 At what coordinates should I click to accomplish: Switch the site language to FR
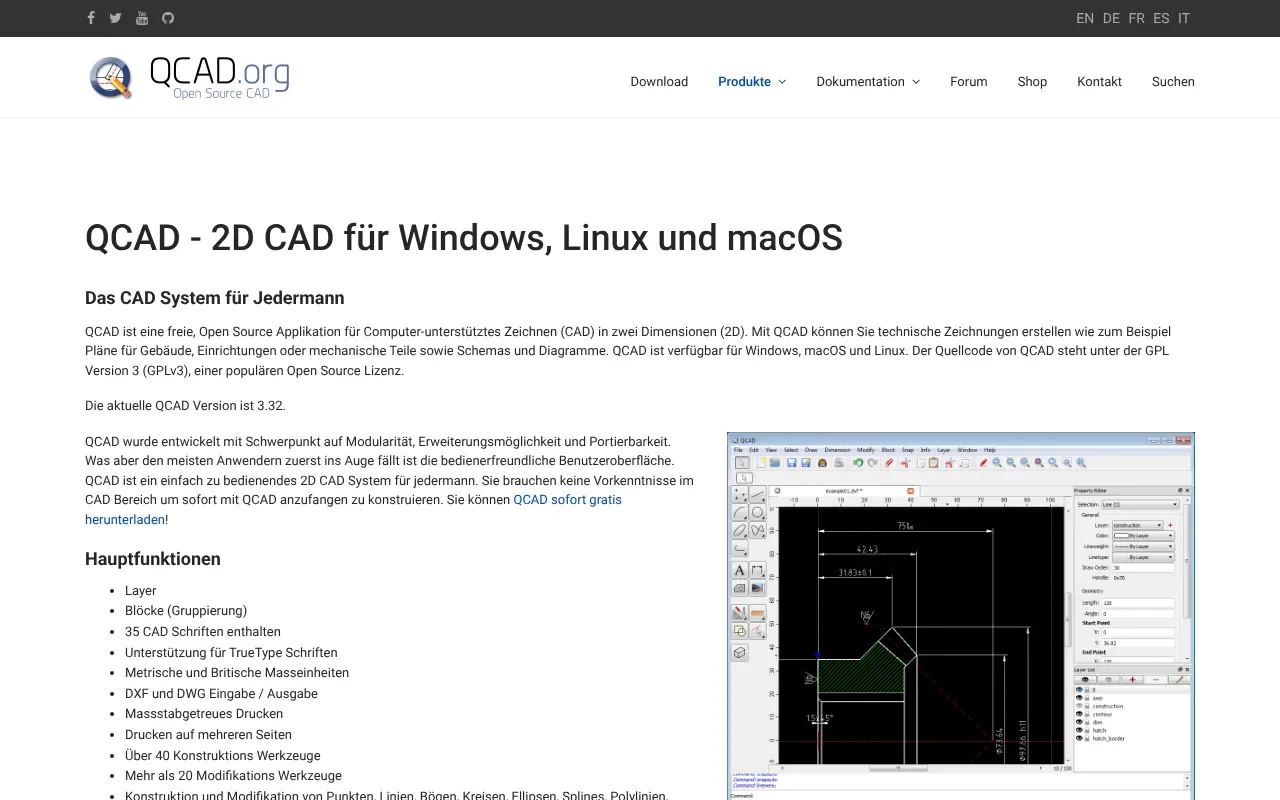coord(1136,18)
